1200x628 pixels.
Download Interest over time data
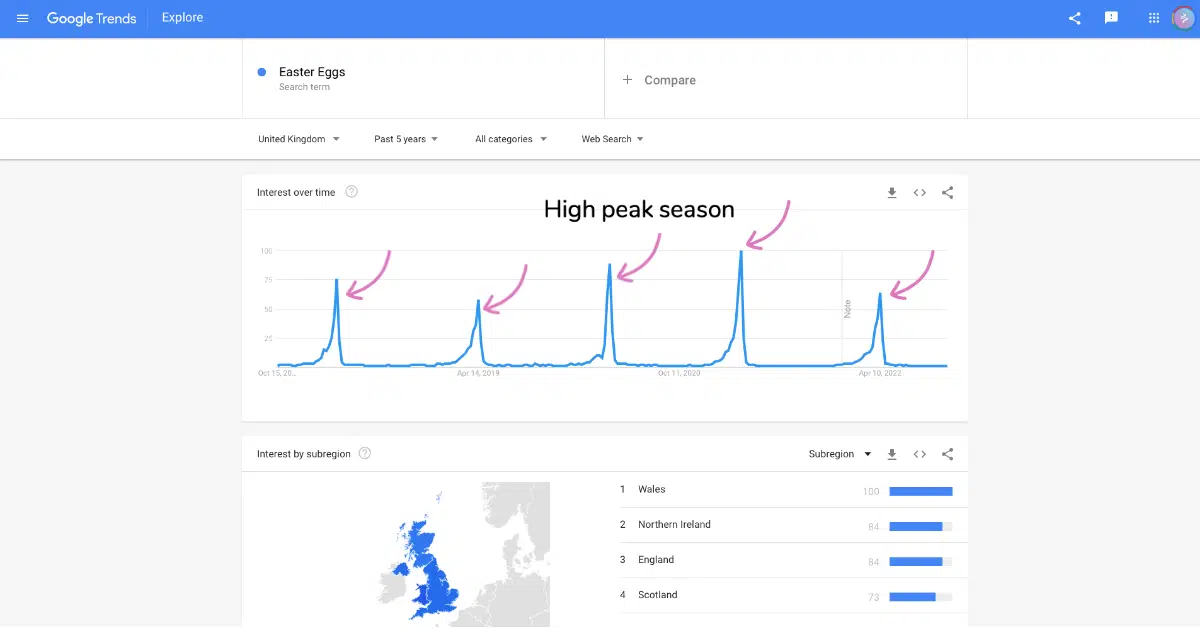click(892, 193)
